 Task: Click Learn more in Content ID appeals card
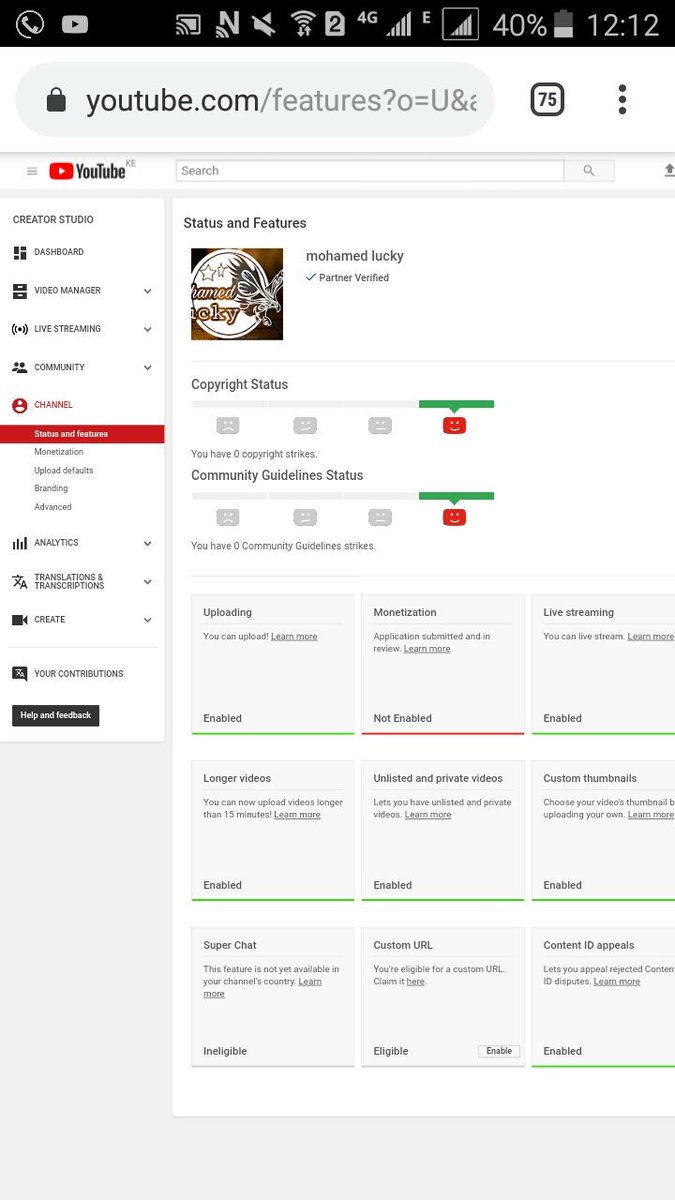617,982
